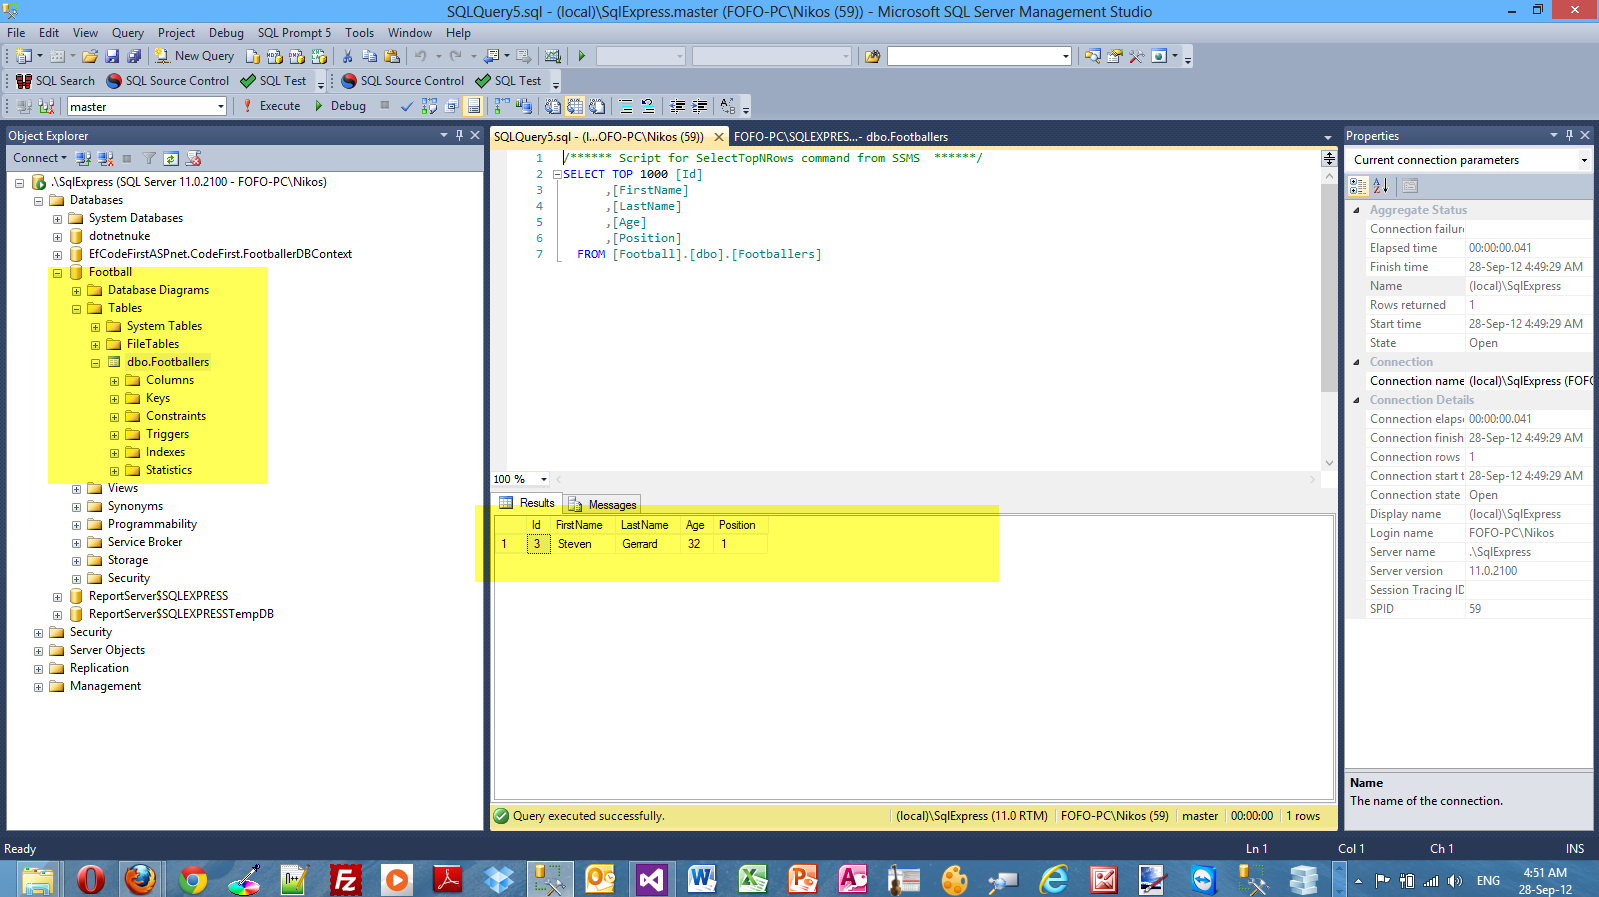Expand the System Databases node

57,219
